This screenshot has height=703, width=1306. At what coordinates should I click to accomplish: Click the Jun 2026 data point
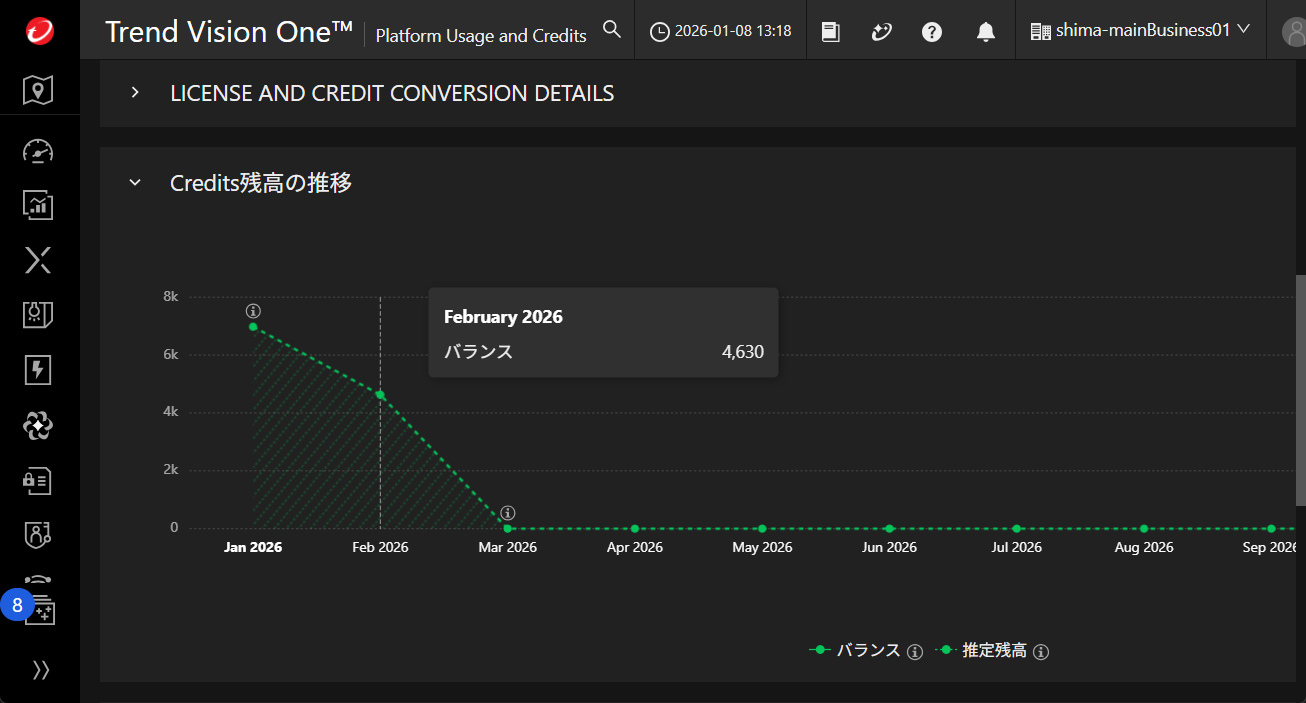coord(889,528)
